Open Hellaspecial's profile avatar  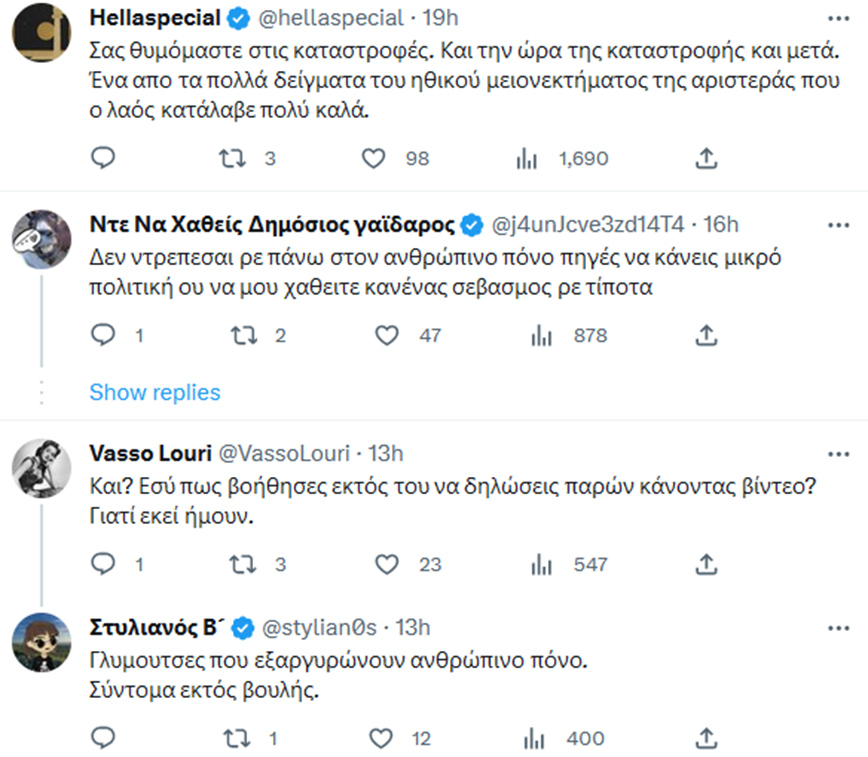pos(41,35)
